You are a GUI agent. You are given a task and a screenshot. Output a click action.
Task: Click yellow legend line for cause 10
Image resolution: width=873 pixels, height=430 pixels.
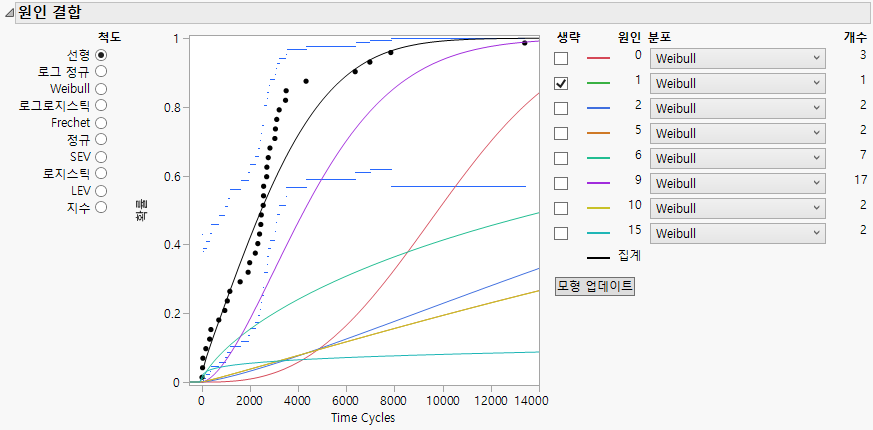pos(599,208)
